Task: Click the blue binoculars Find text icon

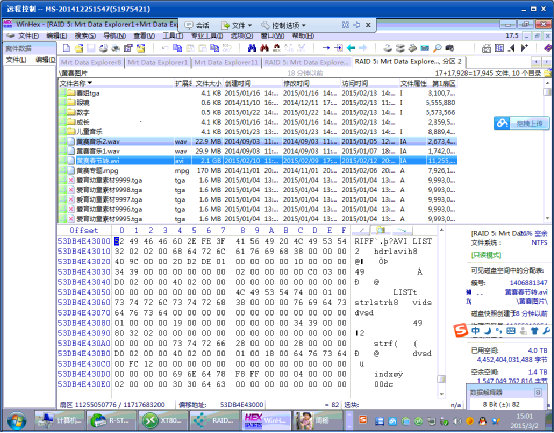Action: pyautogui.click(x=252, y=48)
